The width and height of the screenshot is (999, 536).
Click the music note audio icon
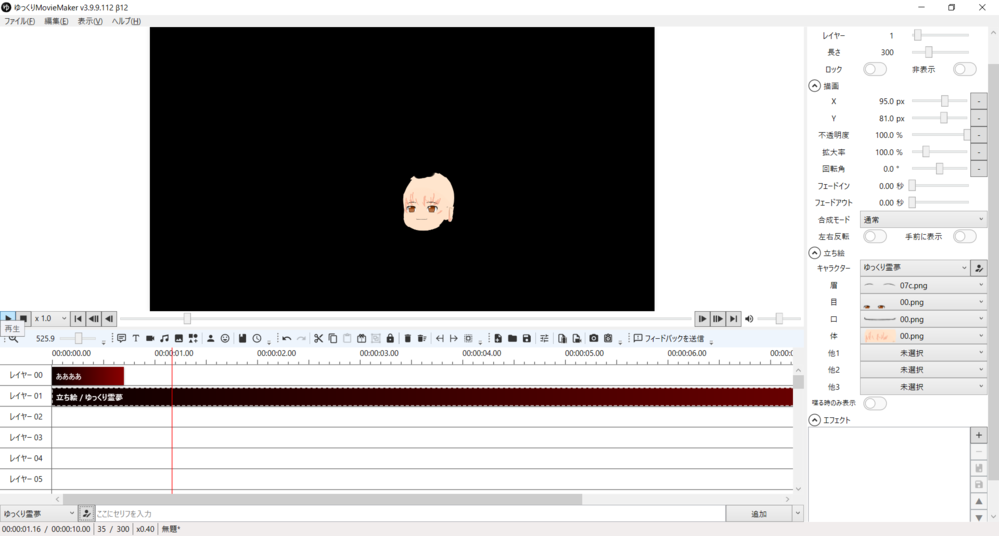click(164, 339)
